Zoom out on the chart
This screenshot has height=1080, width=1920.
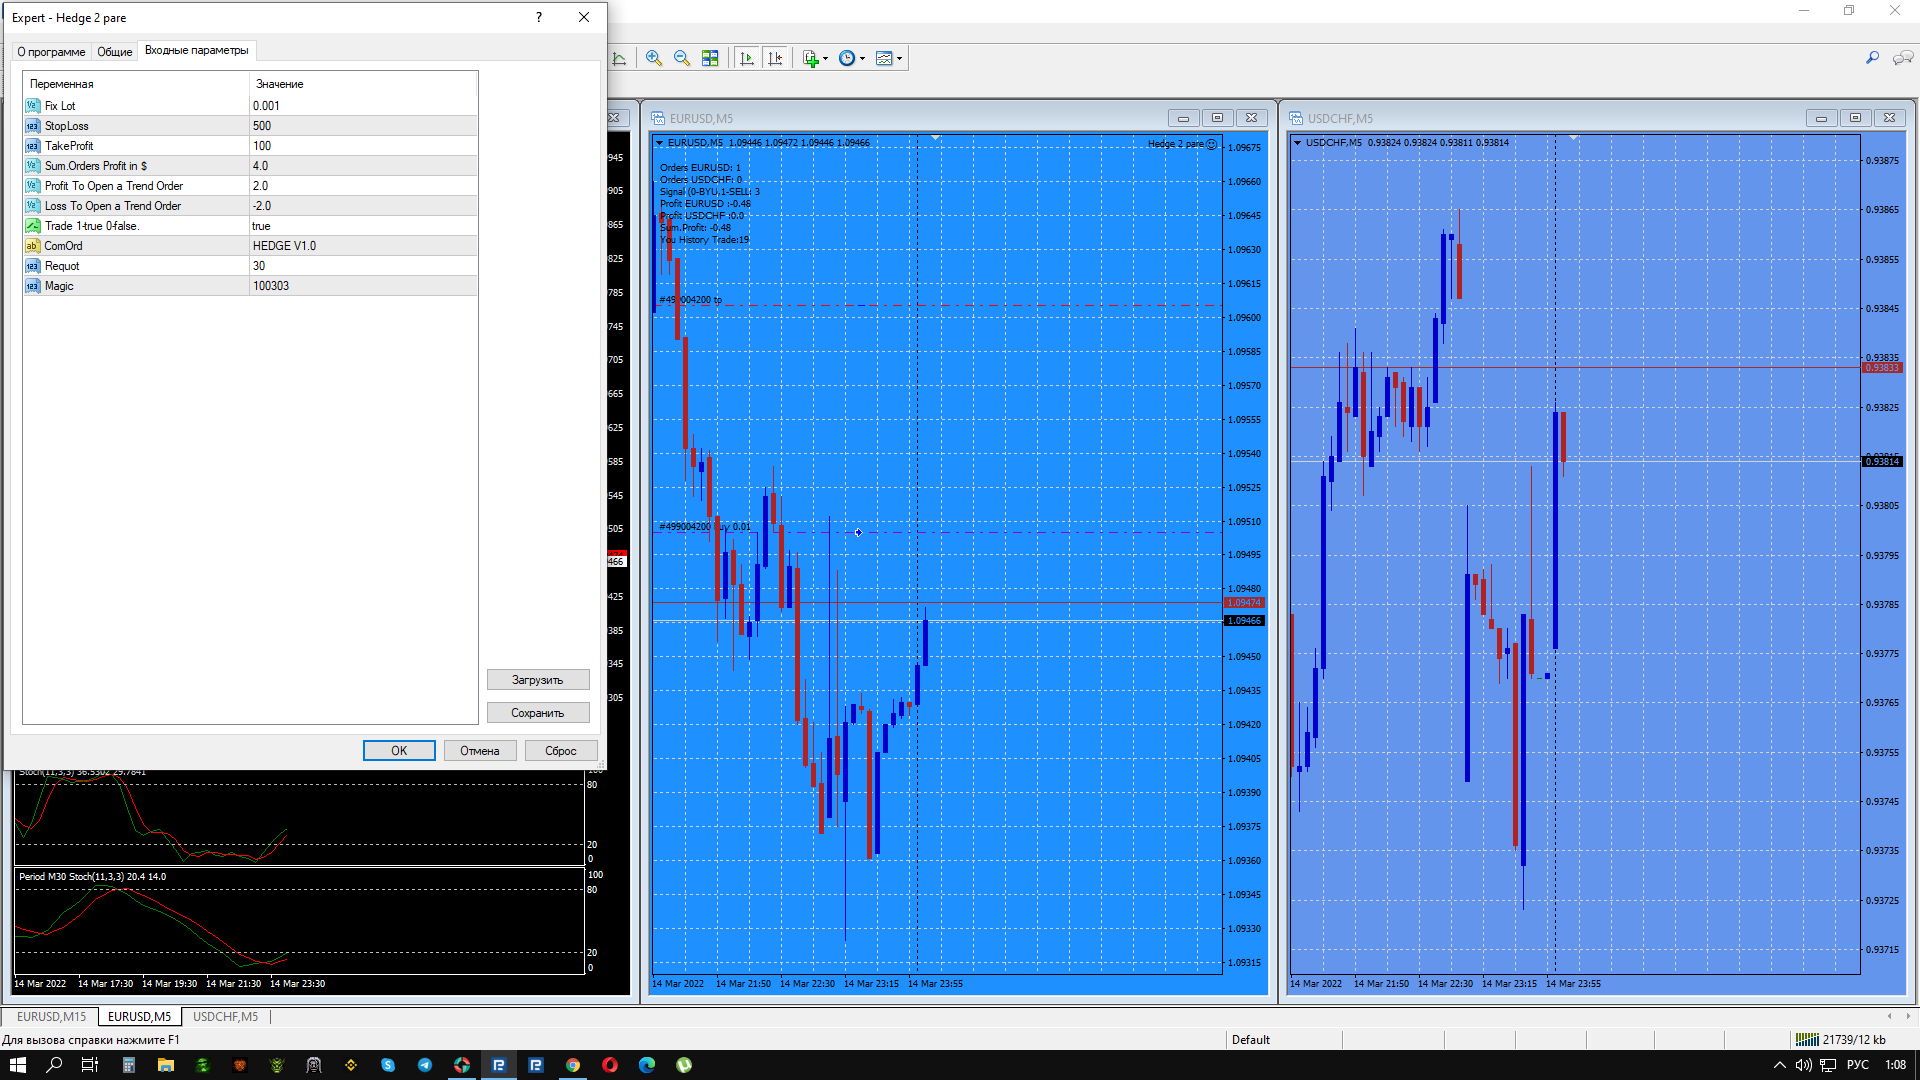point(682,58)
